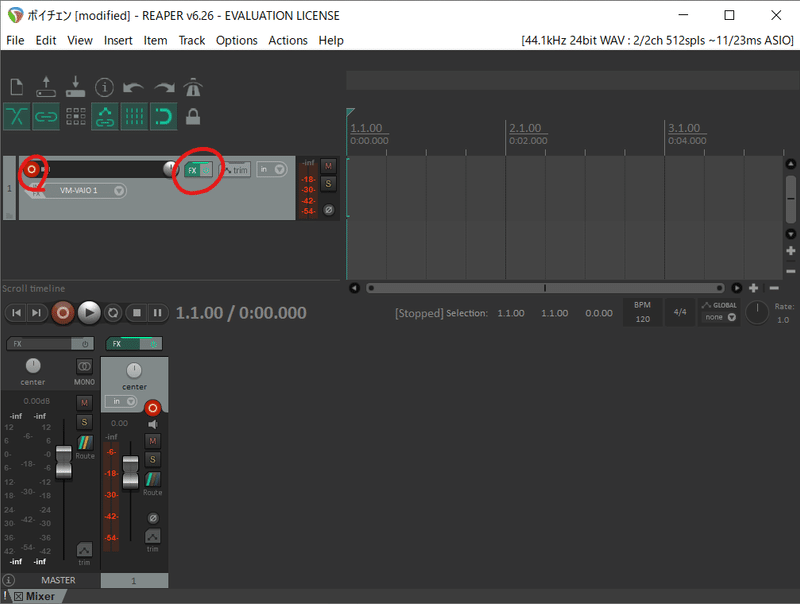Image resolution: width=800 pixels, height=604 pixels.
Task: Invert phase on track 1 panel
Action: (329, 210)
